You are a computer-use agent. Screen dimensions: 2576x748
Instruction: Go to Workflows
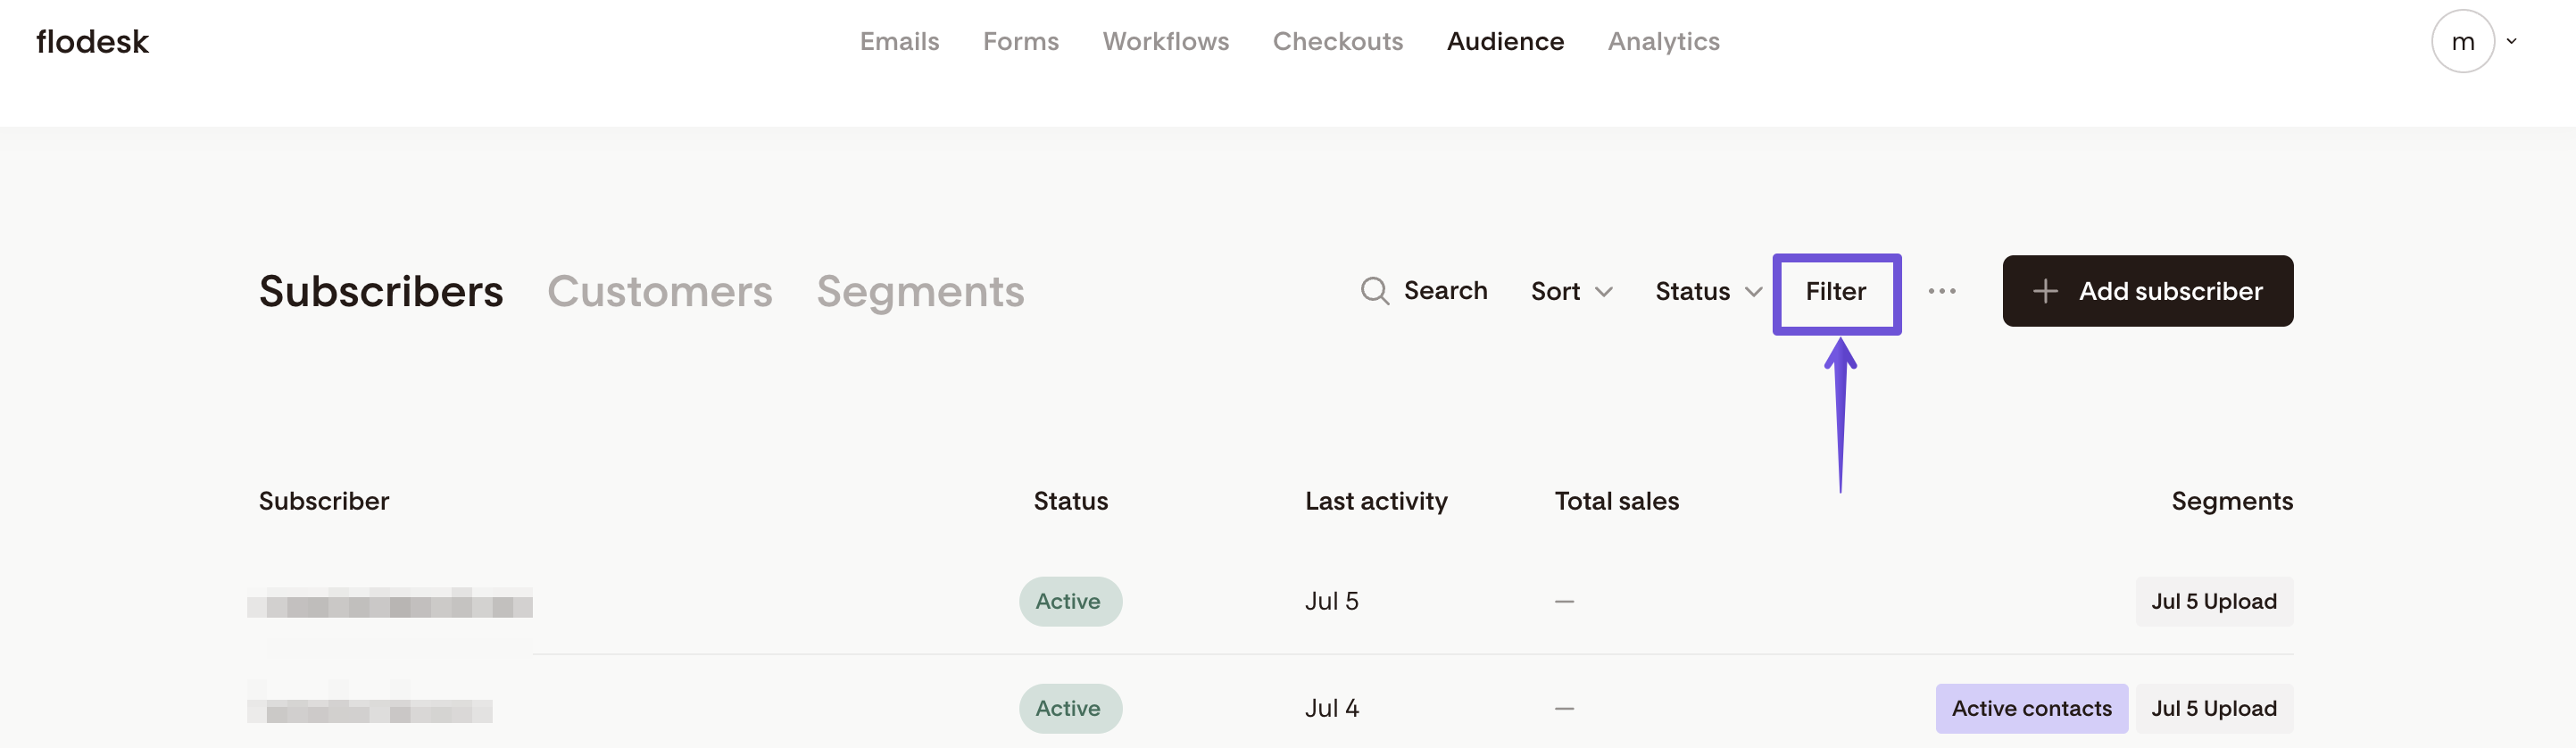[x=1165, y=41]
